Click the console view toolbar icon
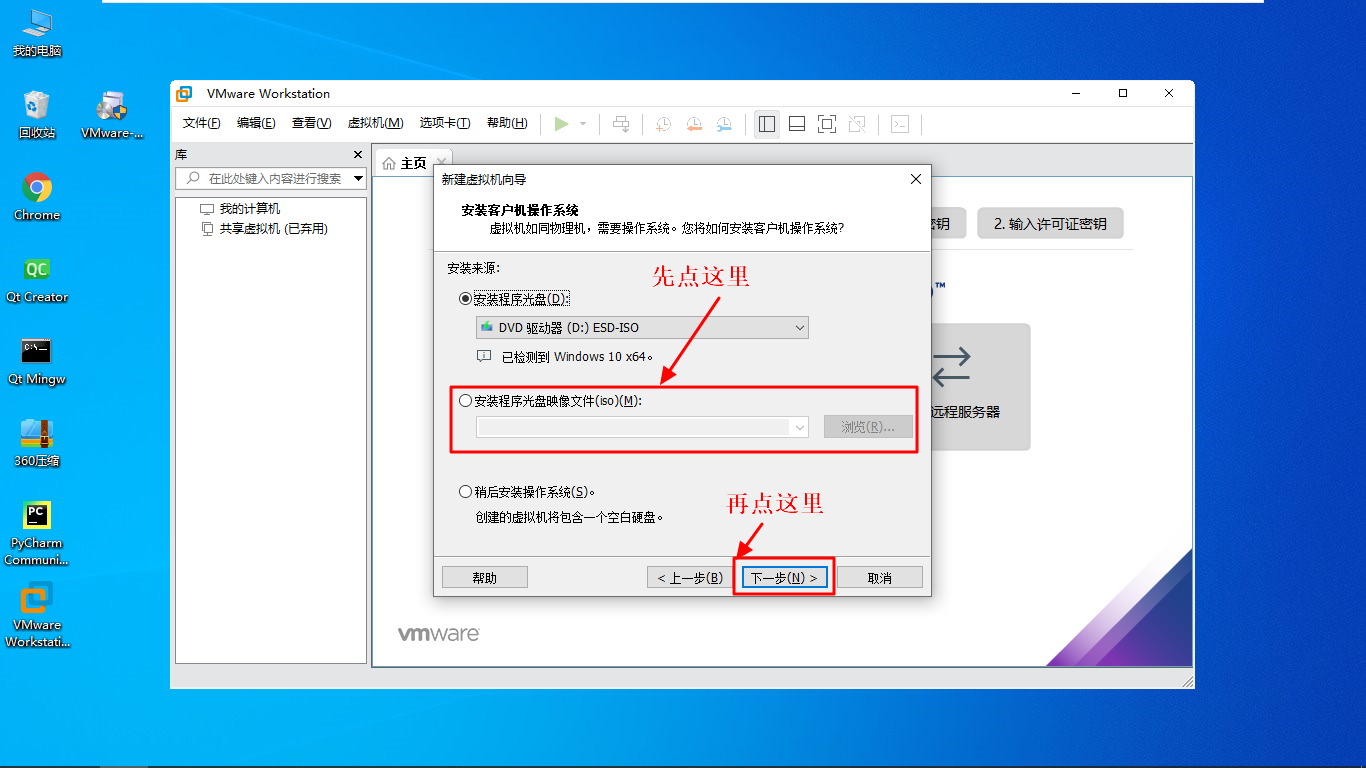Image resolution: width=1366 pixels, height=768 pixels. pyautogui.click(x=900, y=124)
